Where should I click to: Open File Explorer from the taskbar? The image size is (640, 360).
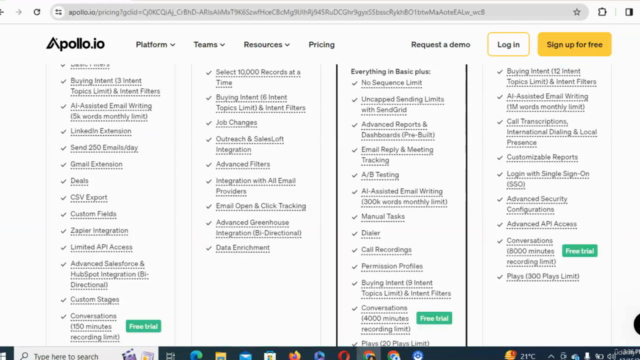pos(221,356)
